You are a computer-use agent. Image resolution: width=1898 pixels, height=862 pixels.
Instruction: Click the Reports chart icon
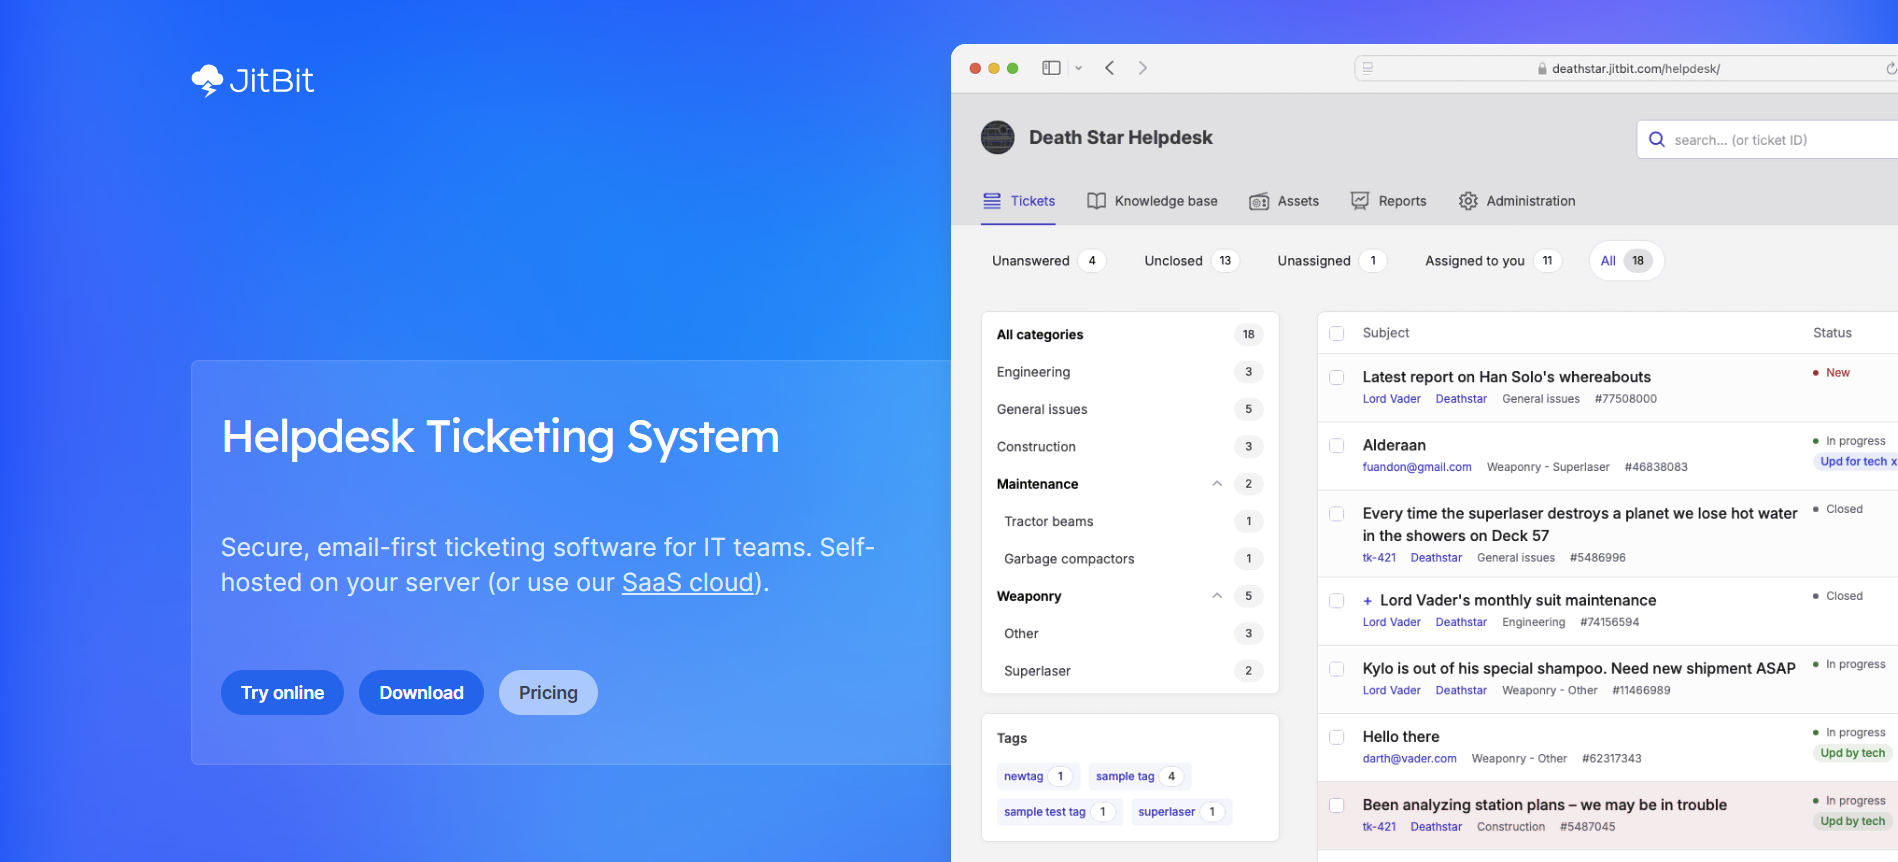[1360, 201]
